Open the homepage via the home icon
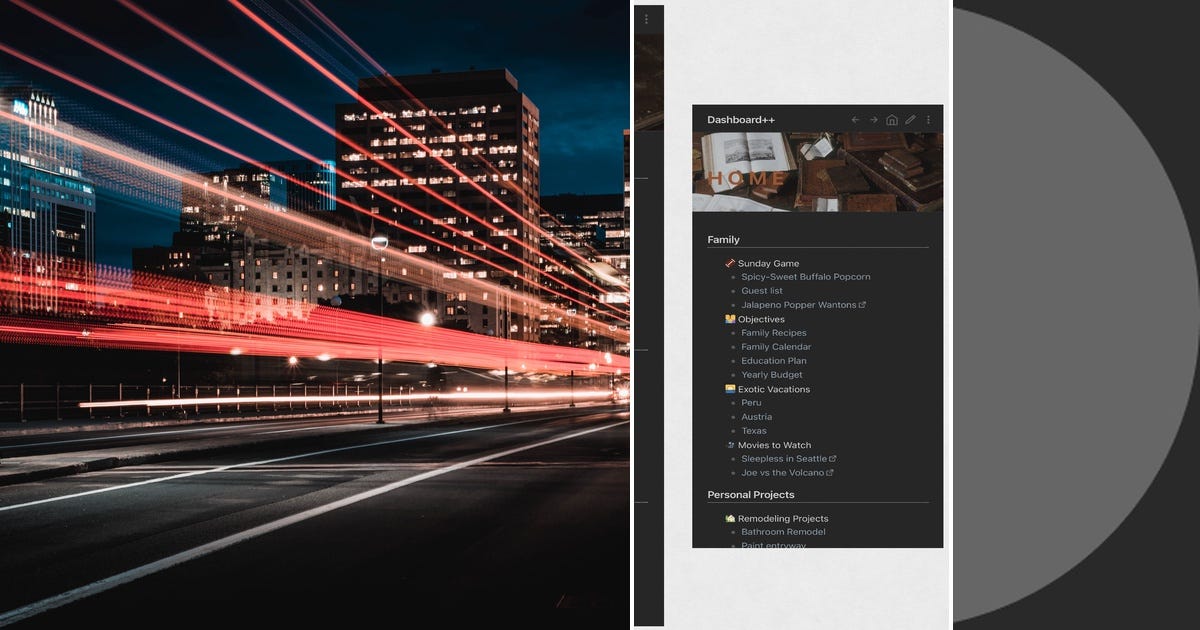Screen dimensions: 1200x630 (x=892, y=119)
